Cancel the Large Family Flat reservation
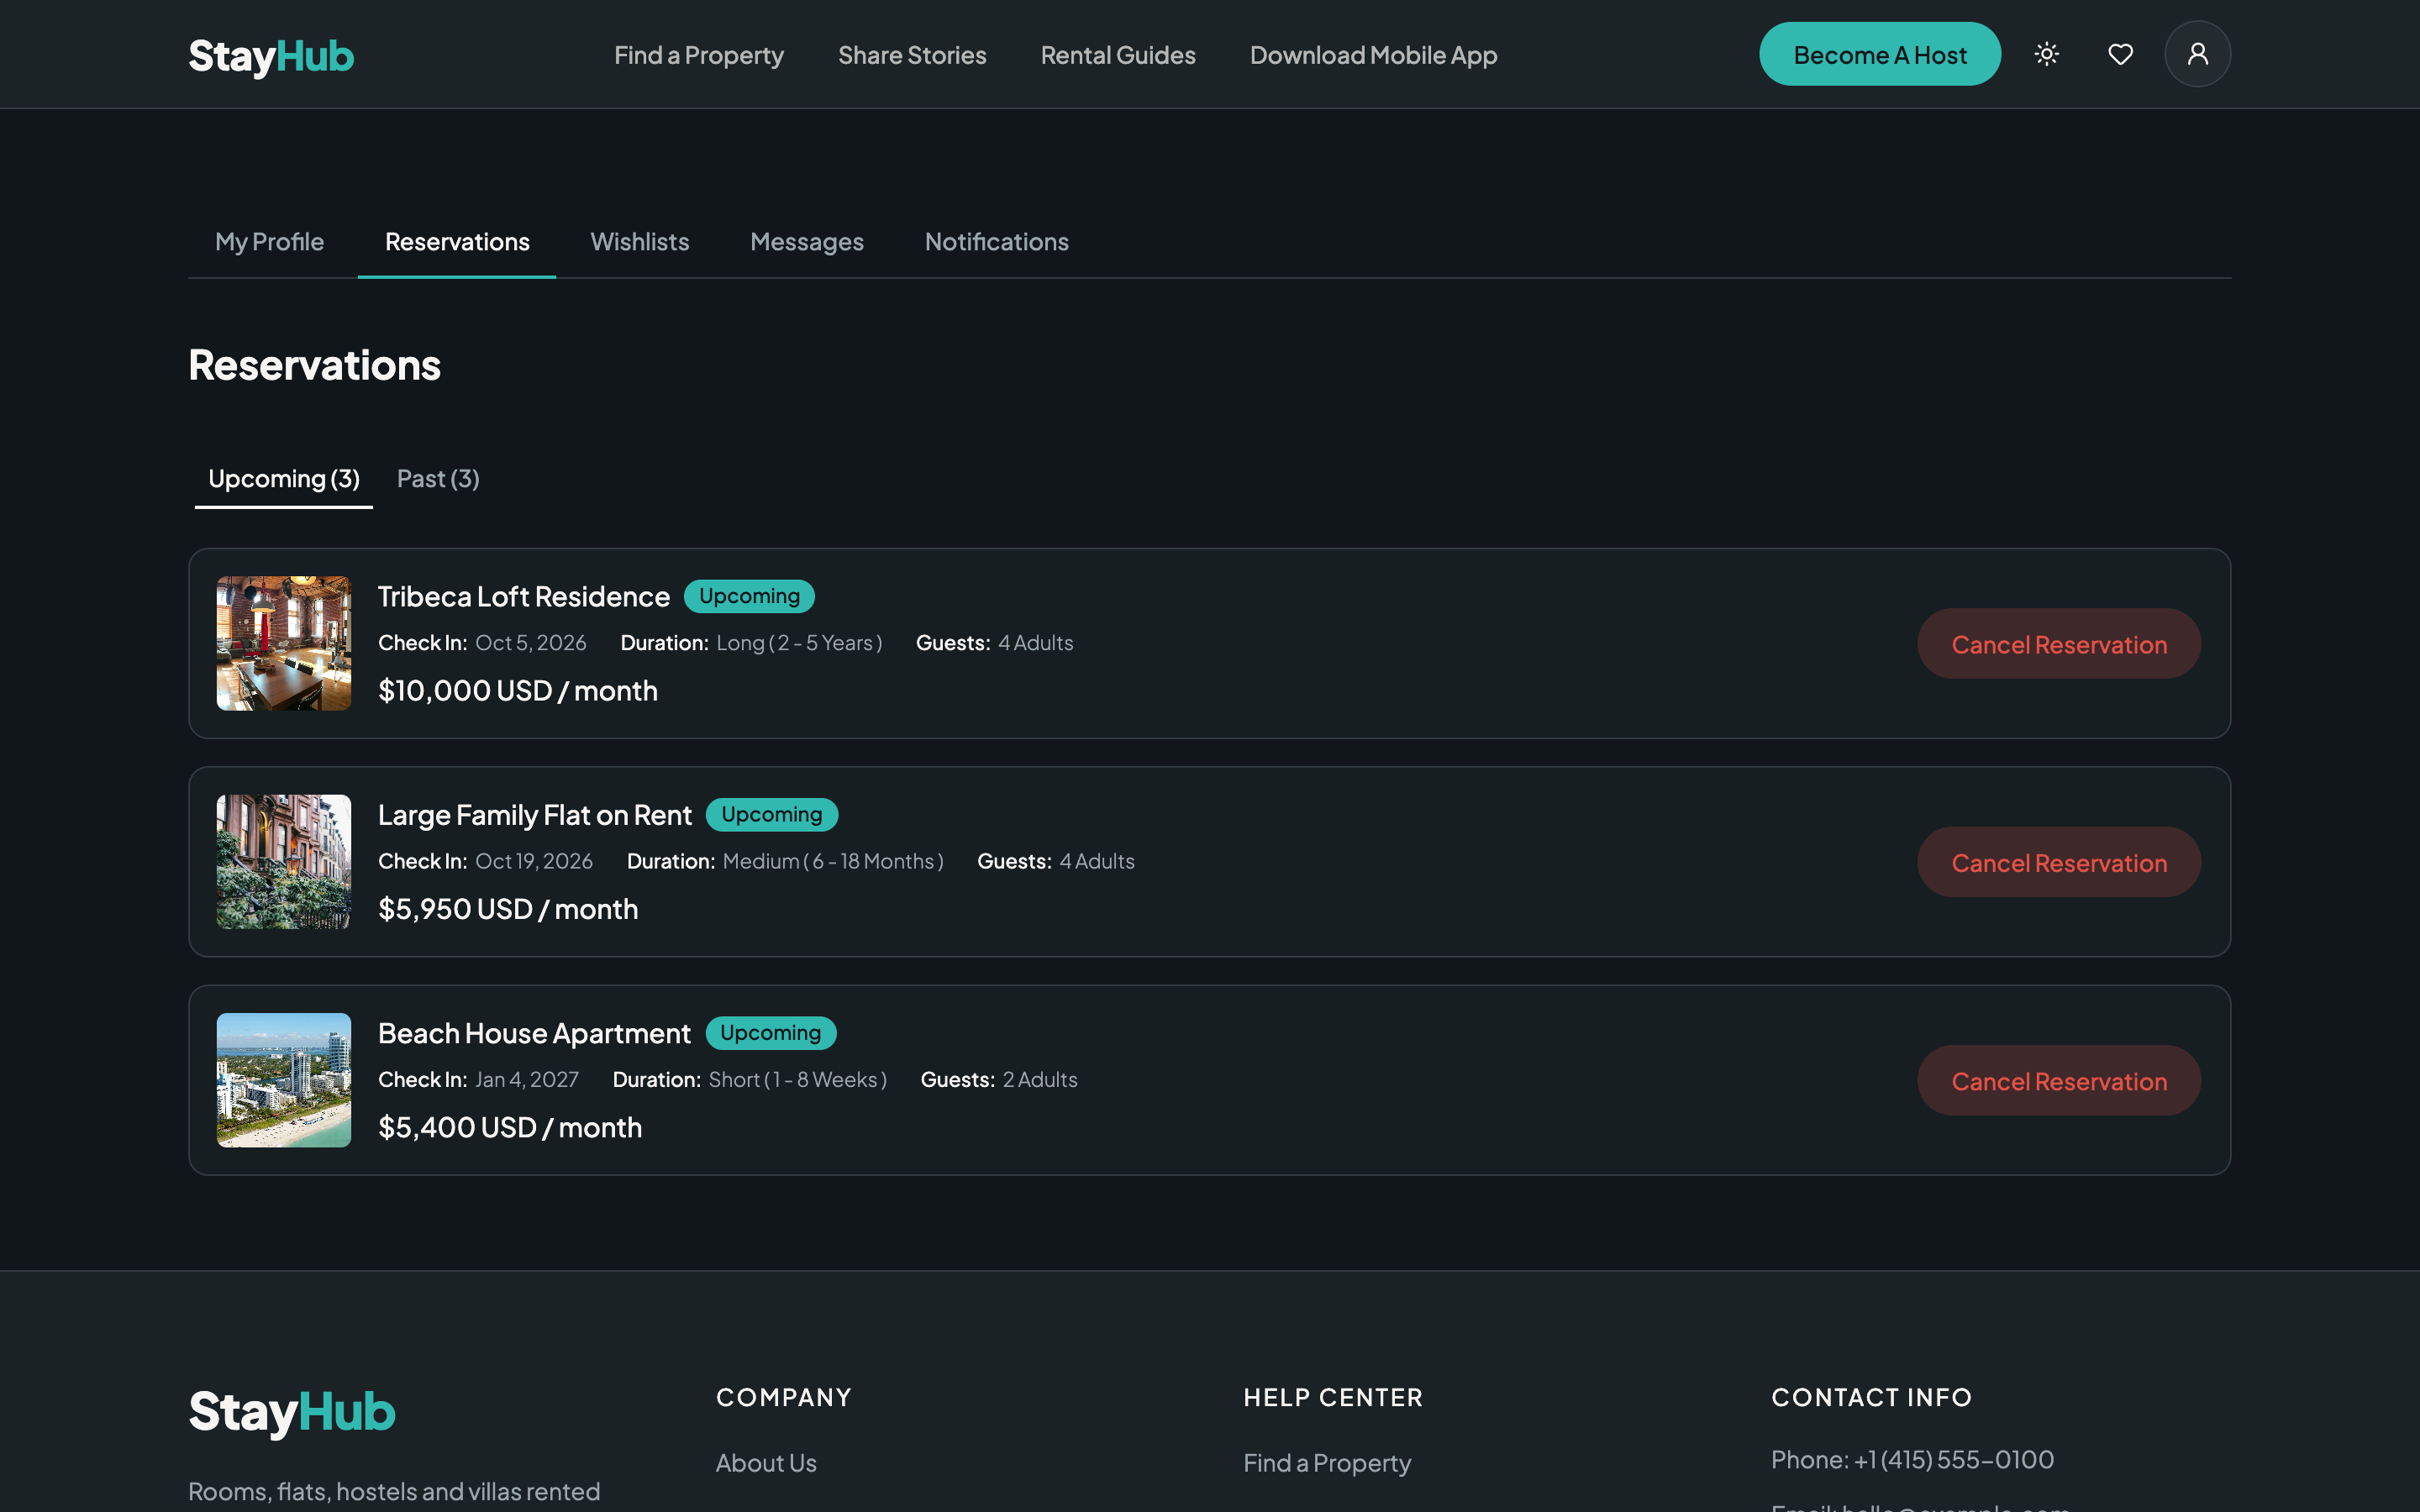Image resolution: width=2420 pixels, height=1512 pixels. click(x=2059, y=862)
